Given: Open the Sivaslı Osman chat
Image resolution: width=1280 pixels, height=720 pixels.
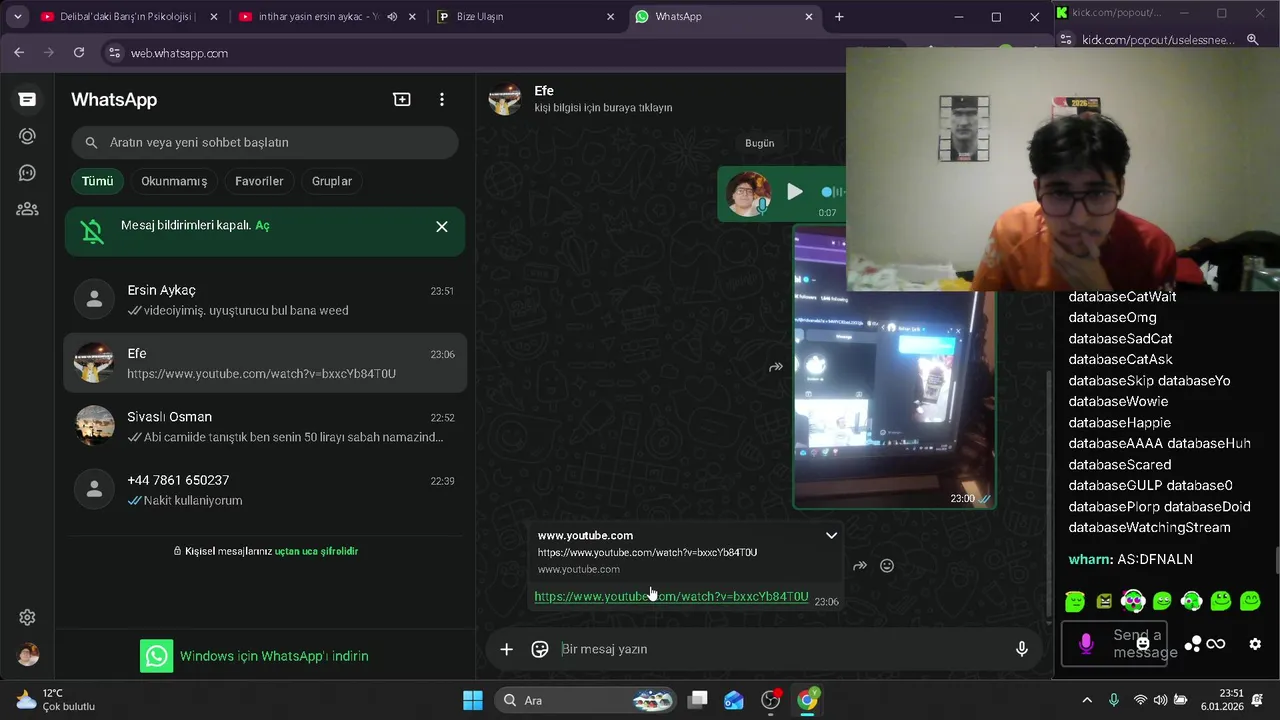Looking at the screenshot, I should point(265,426).
